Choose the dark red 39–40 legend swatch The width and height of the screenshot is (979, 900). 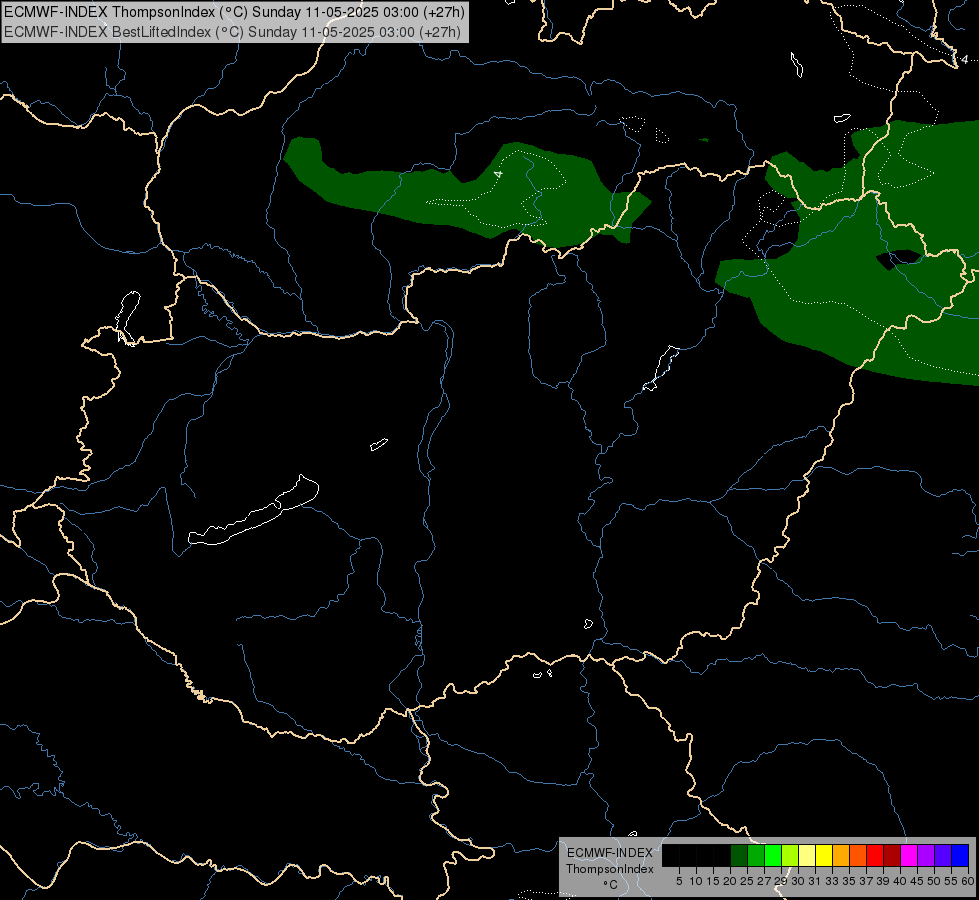(892, 856)
